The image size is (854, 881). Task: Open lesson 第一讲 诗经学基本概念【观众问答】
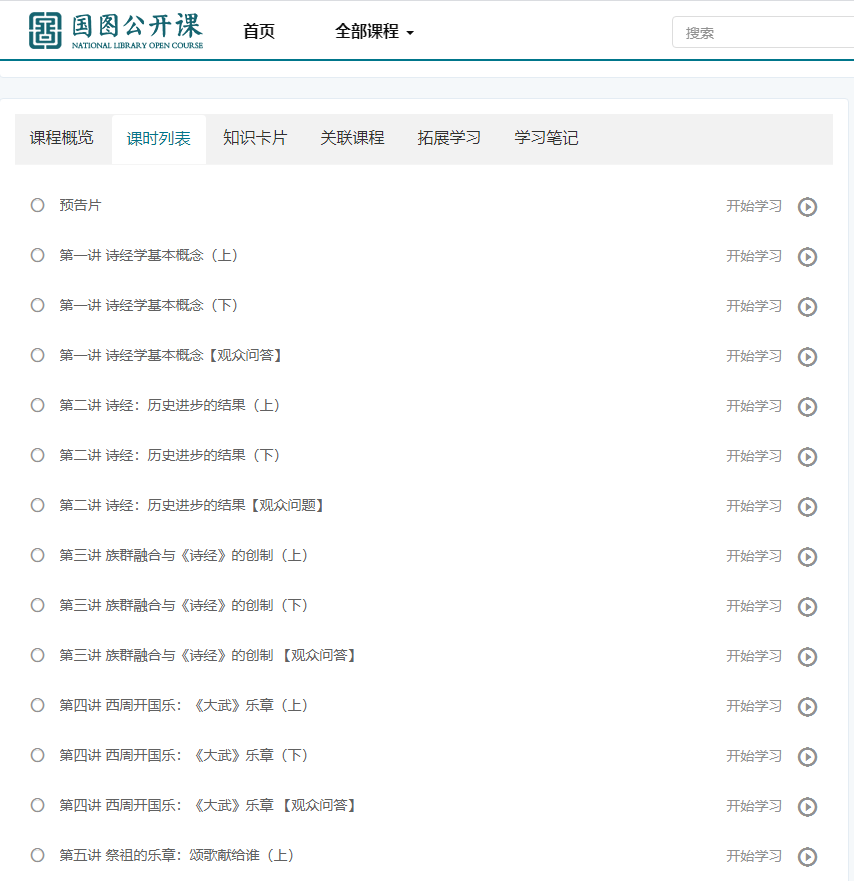pyautogui.click(x=171, y=355)
